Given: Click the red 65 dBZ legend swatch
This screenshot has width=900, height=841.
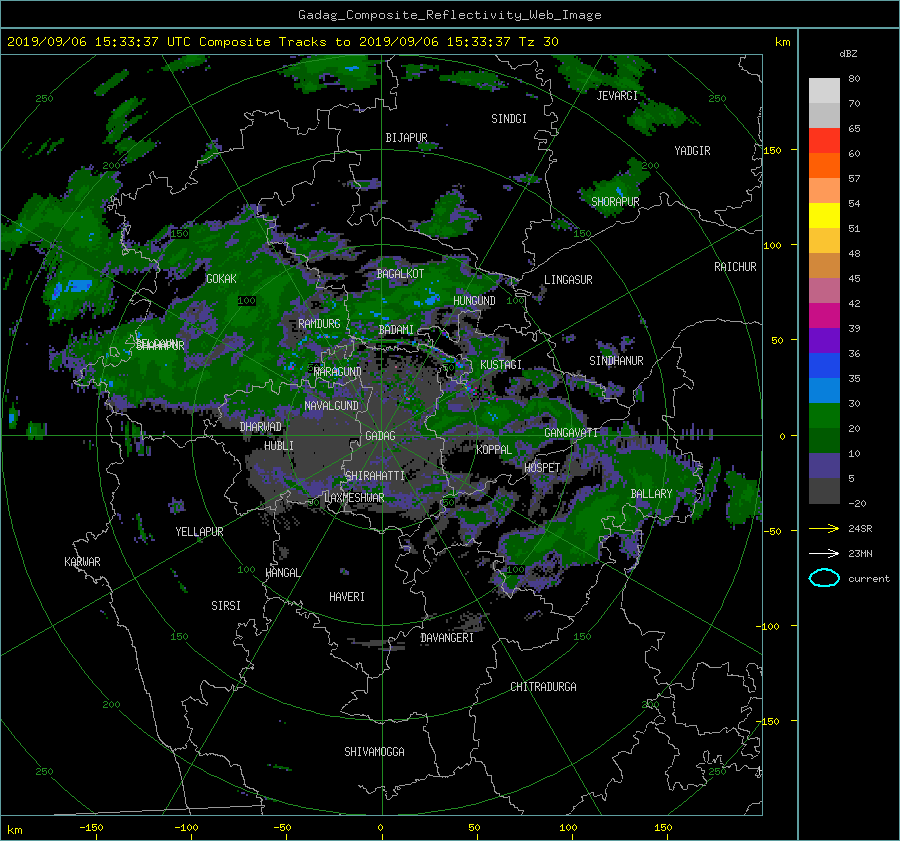Looking at the screenshot, I should [824, 140].
